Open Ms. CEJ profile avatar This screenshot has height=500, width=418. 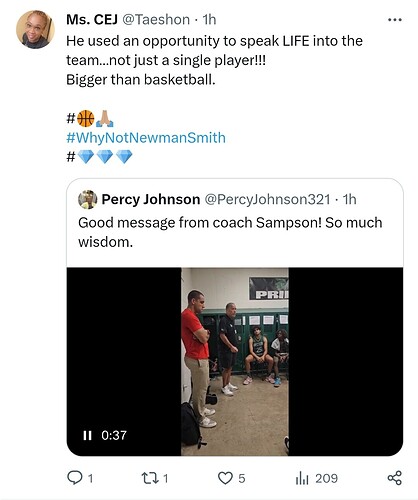35,29
